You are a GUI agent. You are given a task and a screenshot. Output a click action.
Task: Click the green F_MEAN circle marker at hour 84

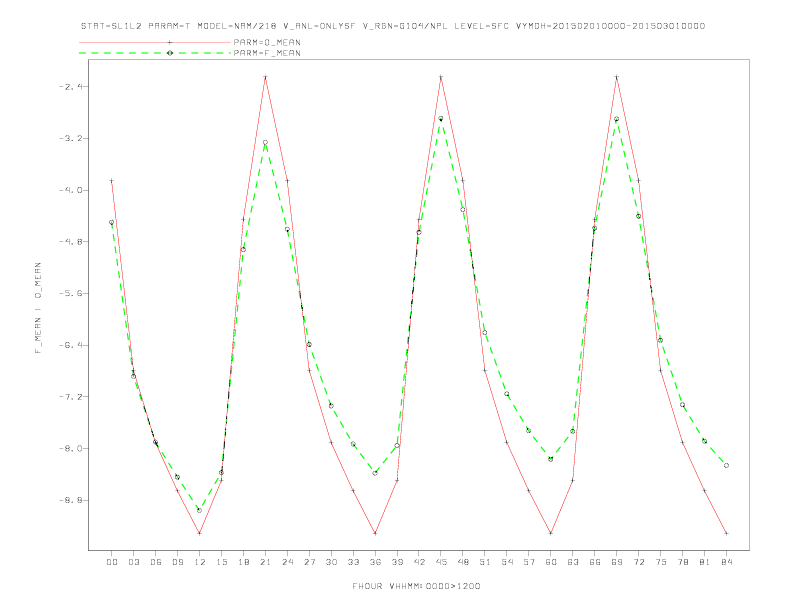click(x=726, y=466)
